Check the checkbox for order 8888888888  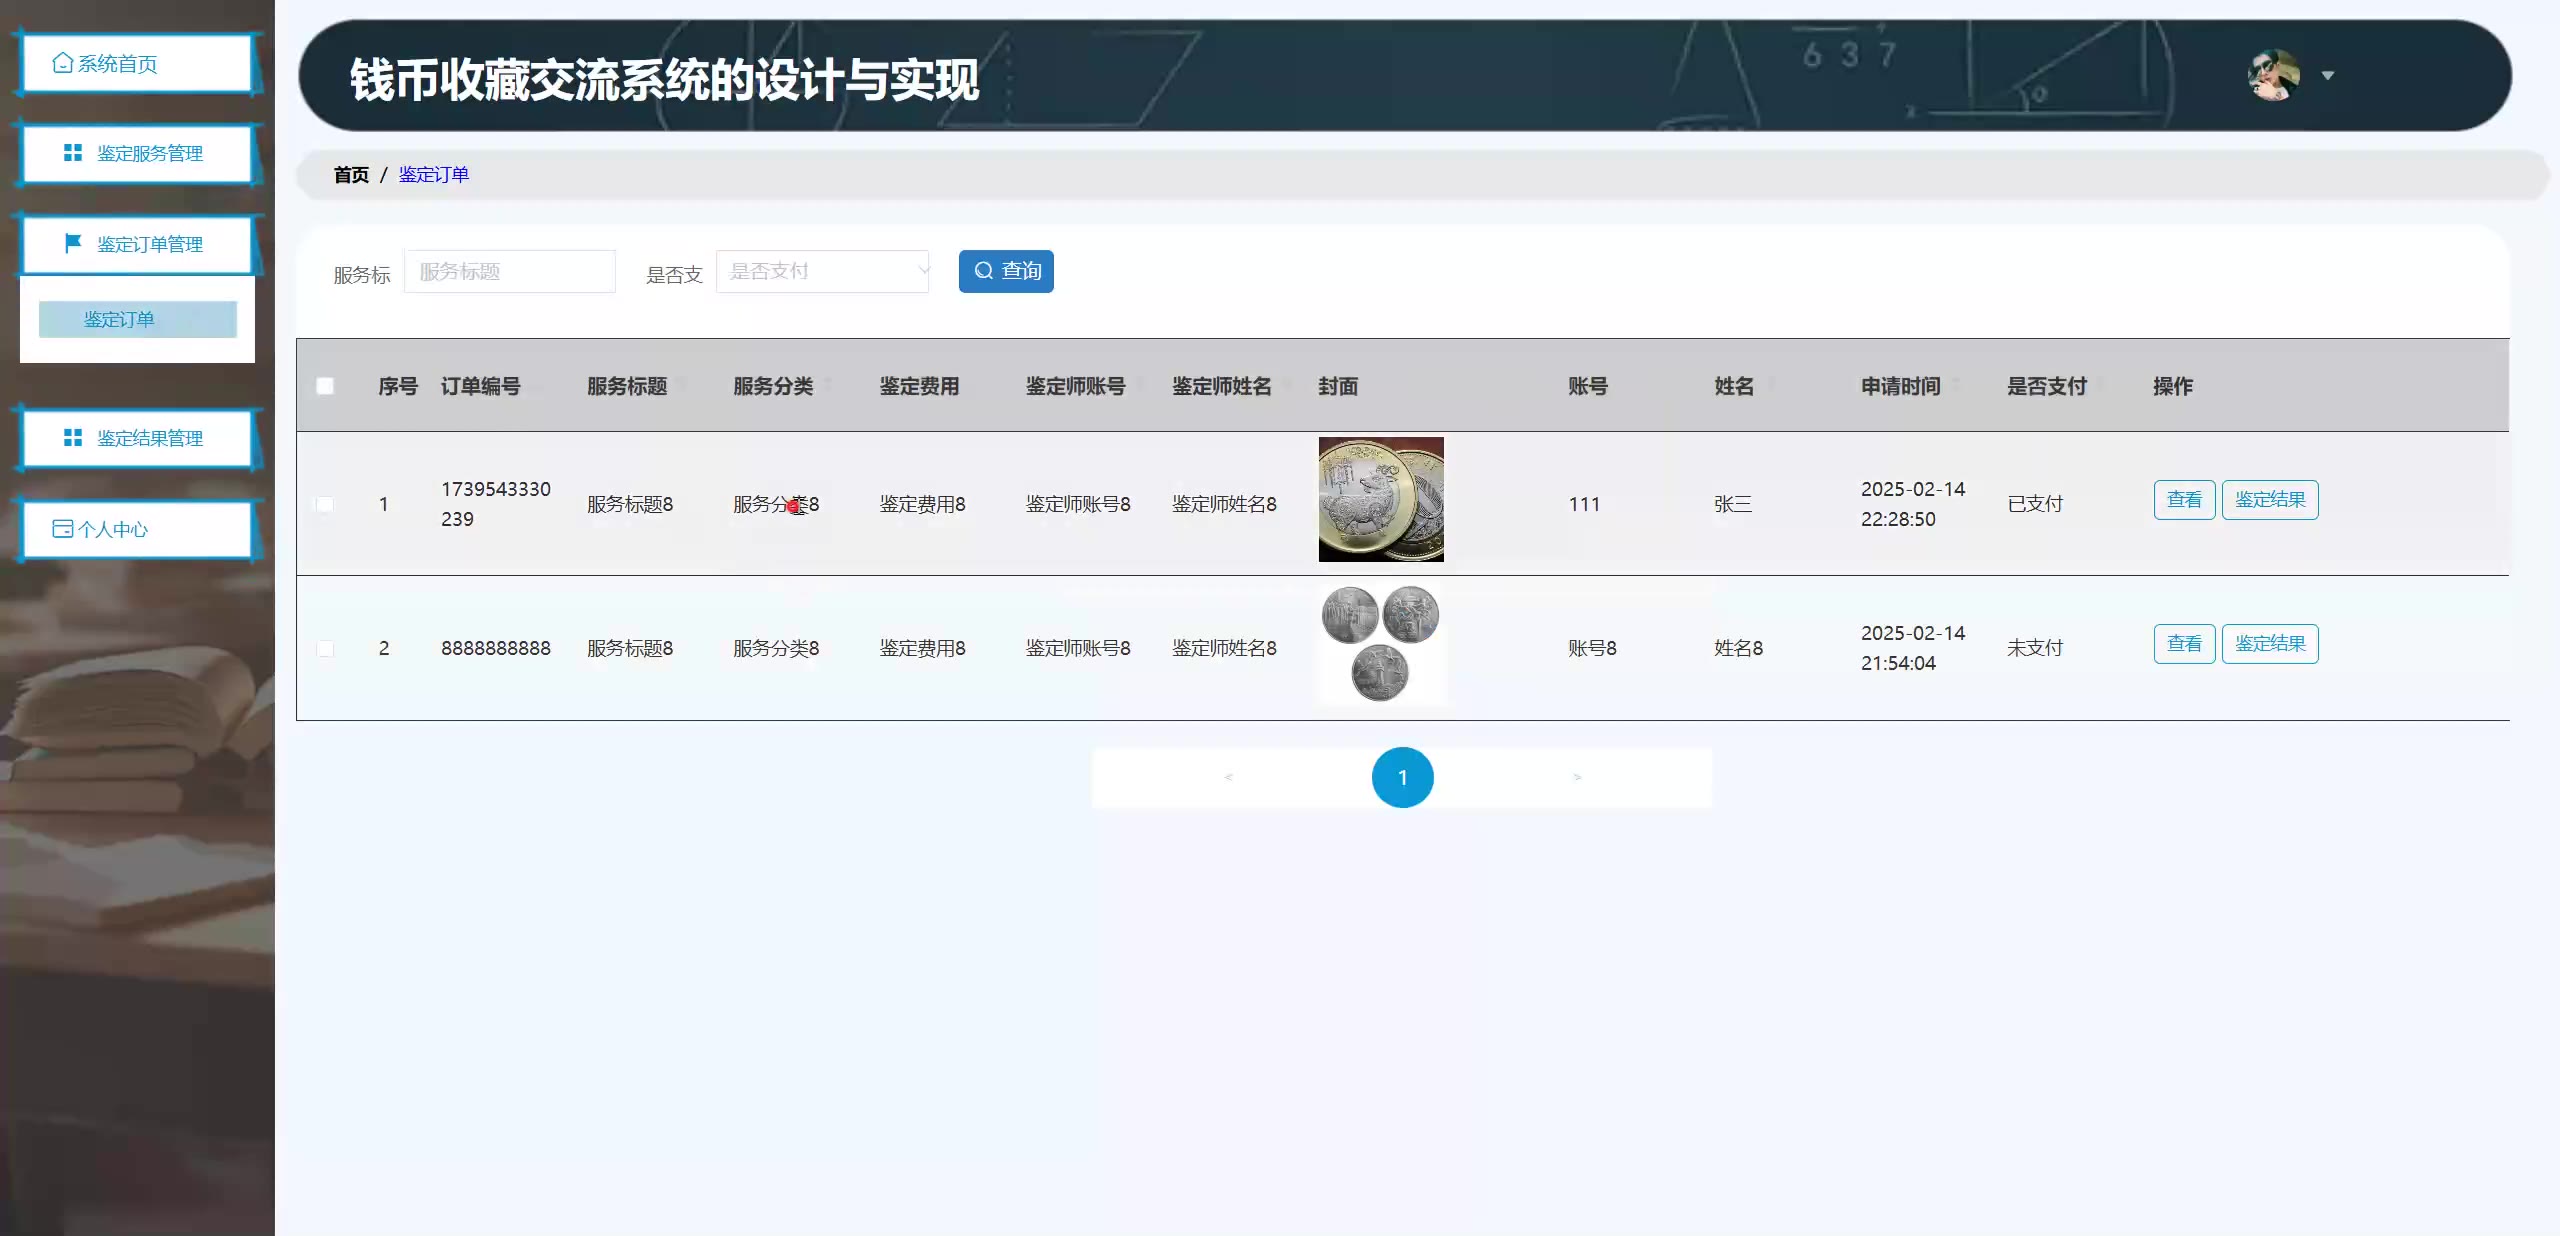pos(325,648)
